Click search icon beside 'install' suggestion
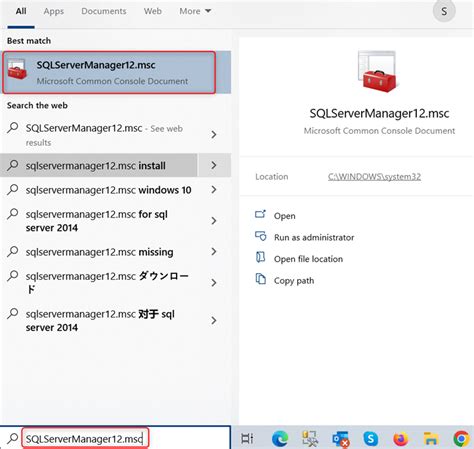Screen dimensions: 474x449 tap(13, 165)
